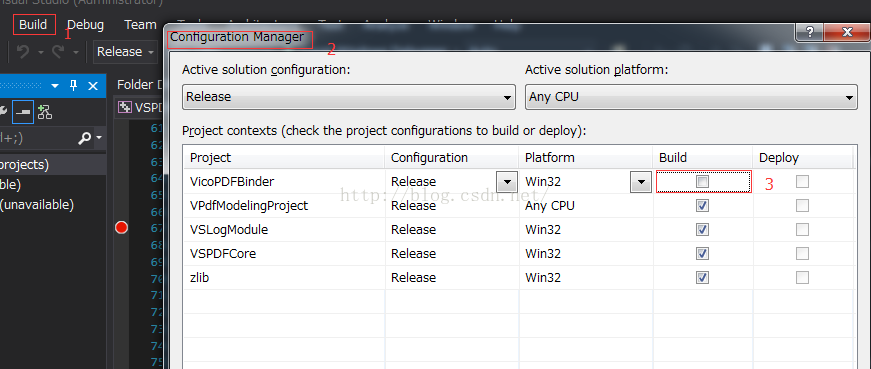Open Active solution platform Any CPU dropdown
This screenshot has width=871, height=369.
tap(690, 97)
